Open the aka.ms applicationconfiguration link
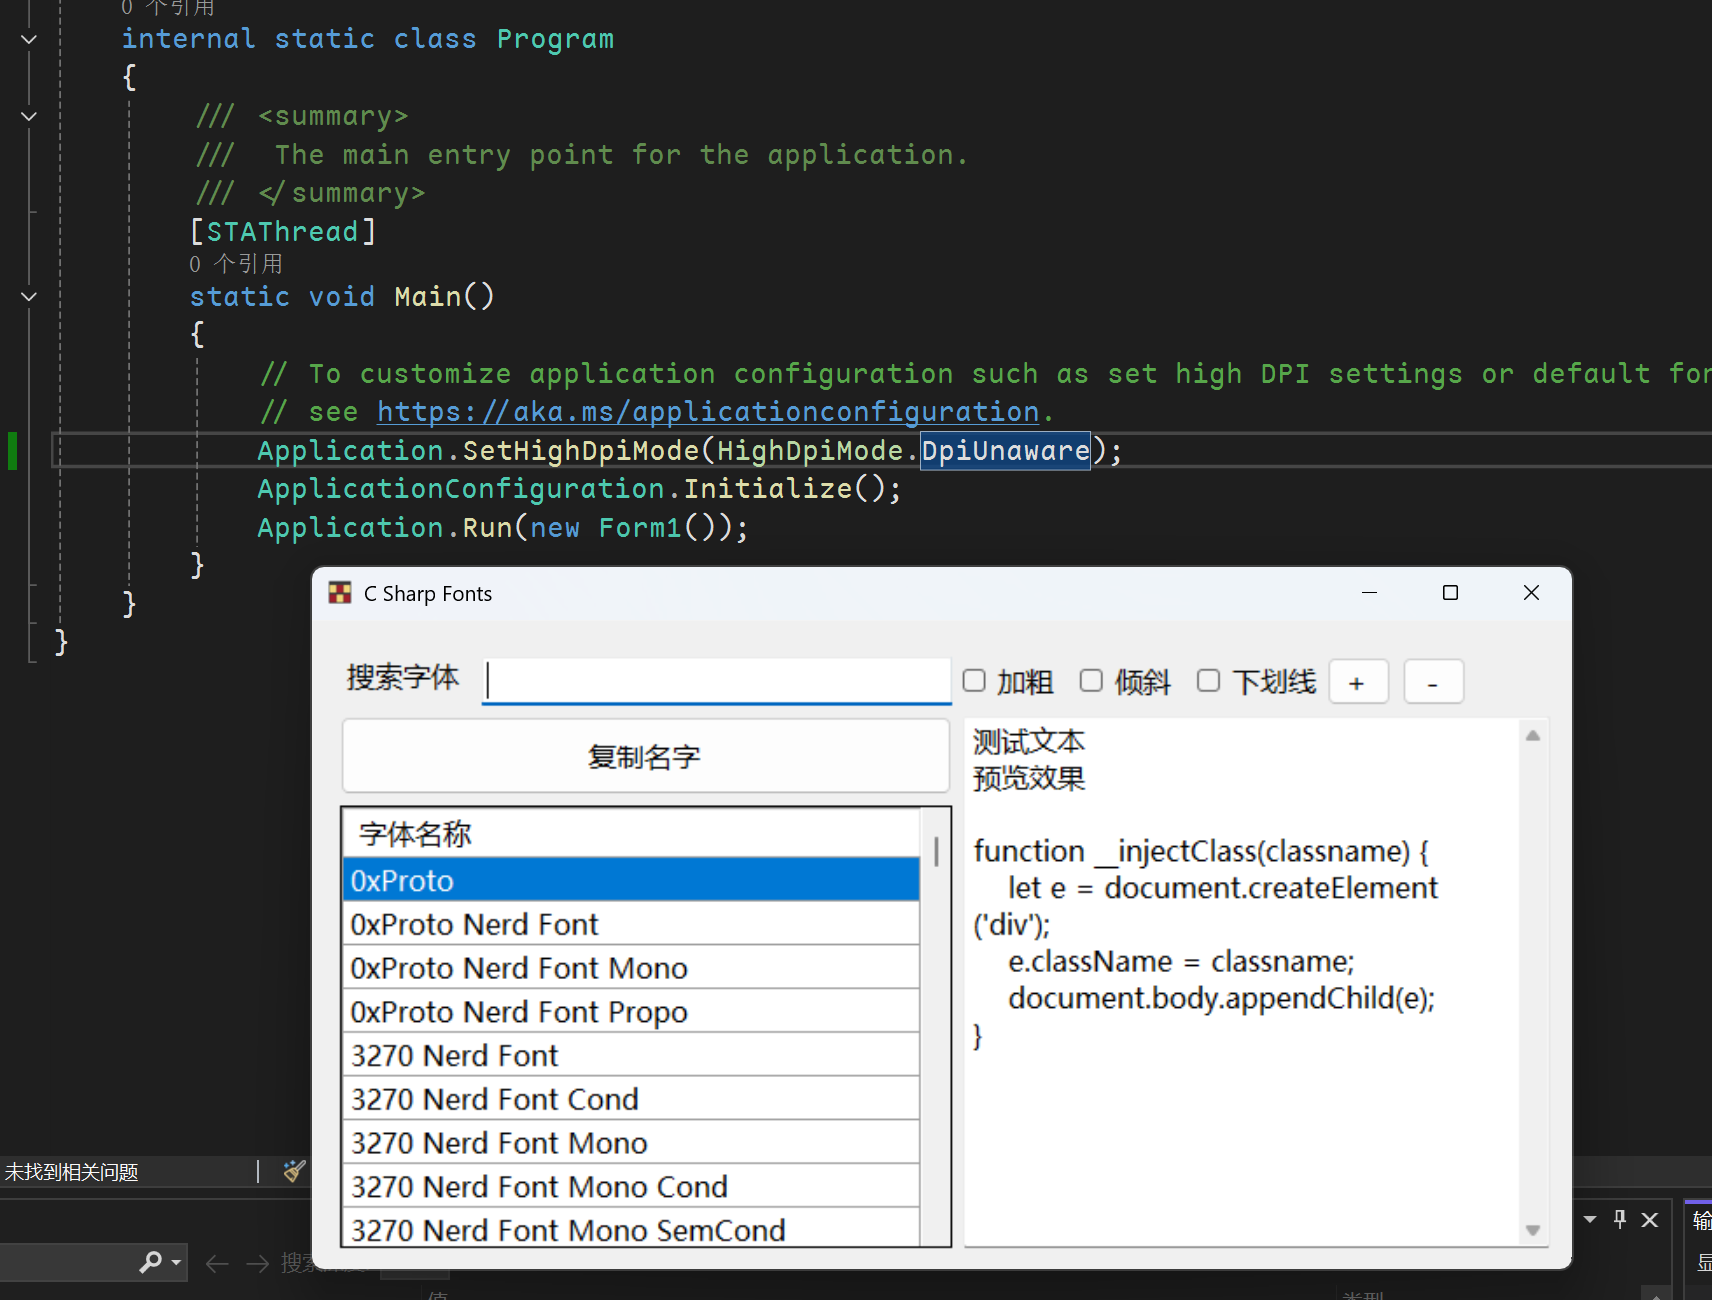This screenshot has width=1712, height=1300. click(708, 412)
